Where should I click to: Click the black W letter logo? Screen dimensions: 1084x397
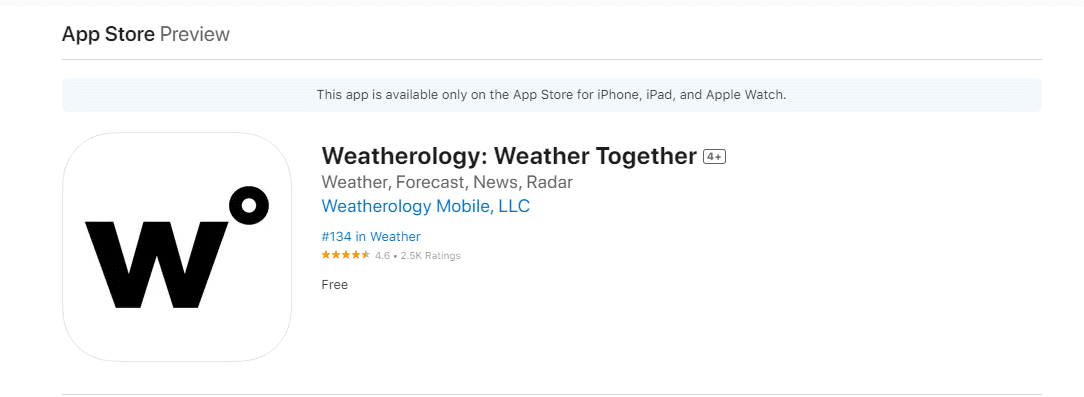pyautogui.click(x=156, y=265)
